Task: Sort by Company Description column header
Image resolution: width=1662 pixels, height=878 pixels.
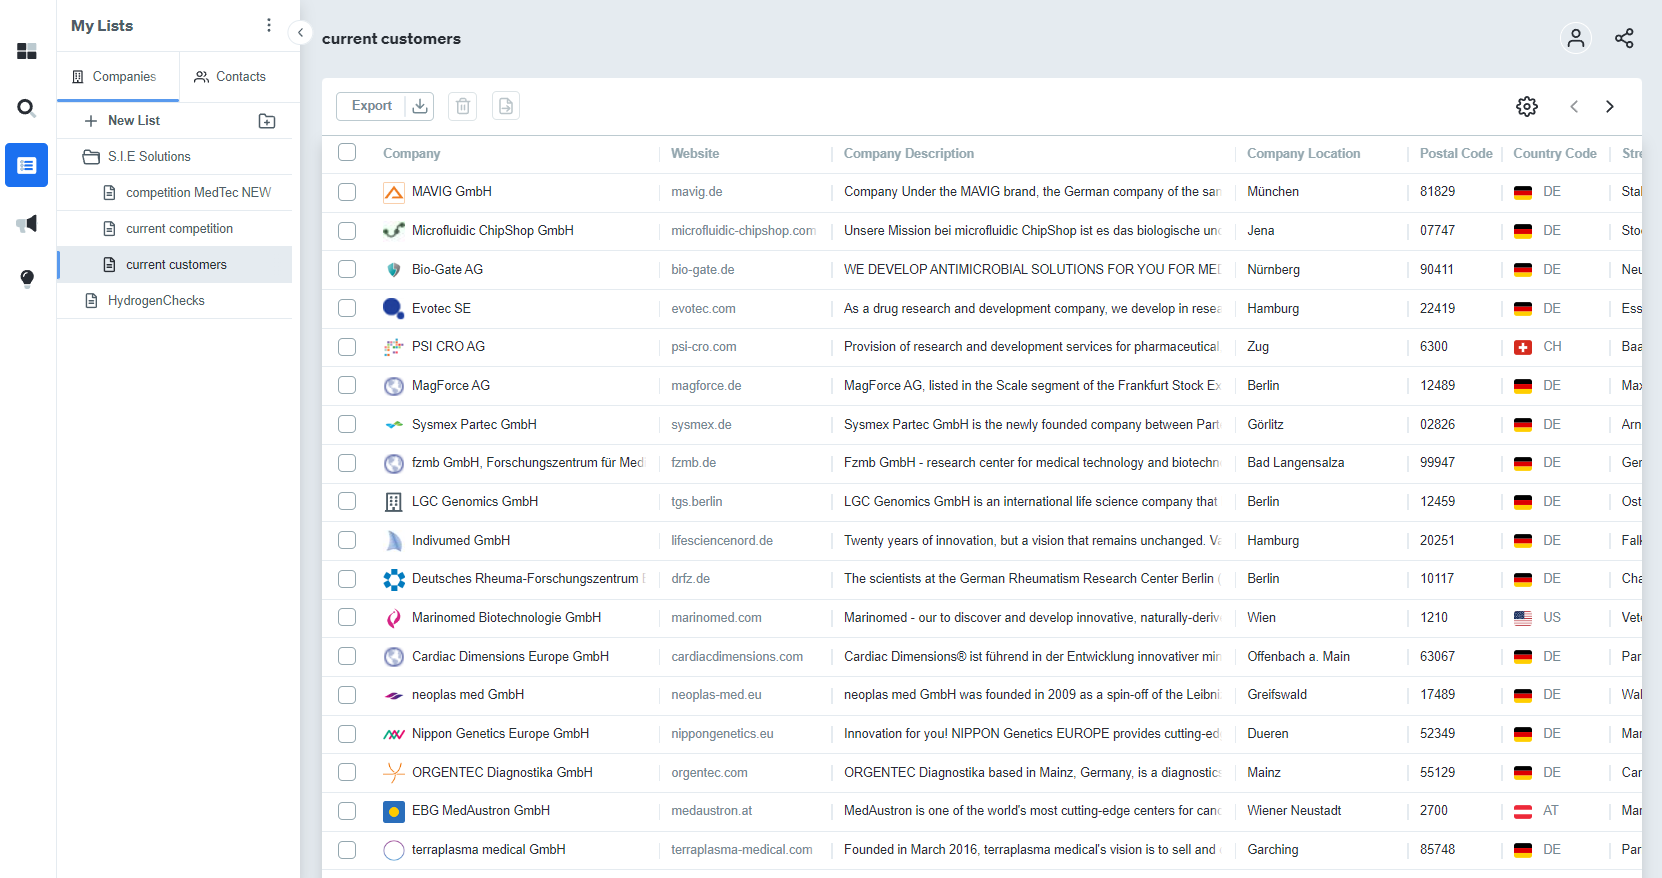Action: pyautogui.click(x=908, y=154)
